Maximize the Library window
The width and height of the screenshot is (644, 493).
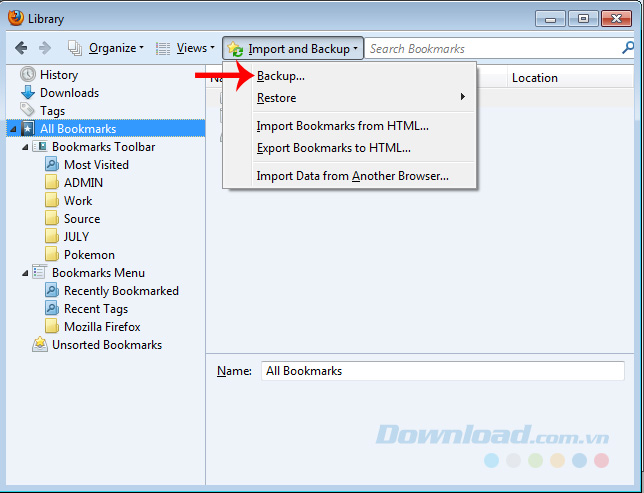coord(583,19)
